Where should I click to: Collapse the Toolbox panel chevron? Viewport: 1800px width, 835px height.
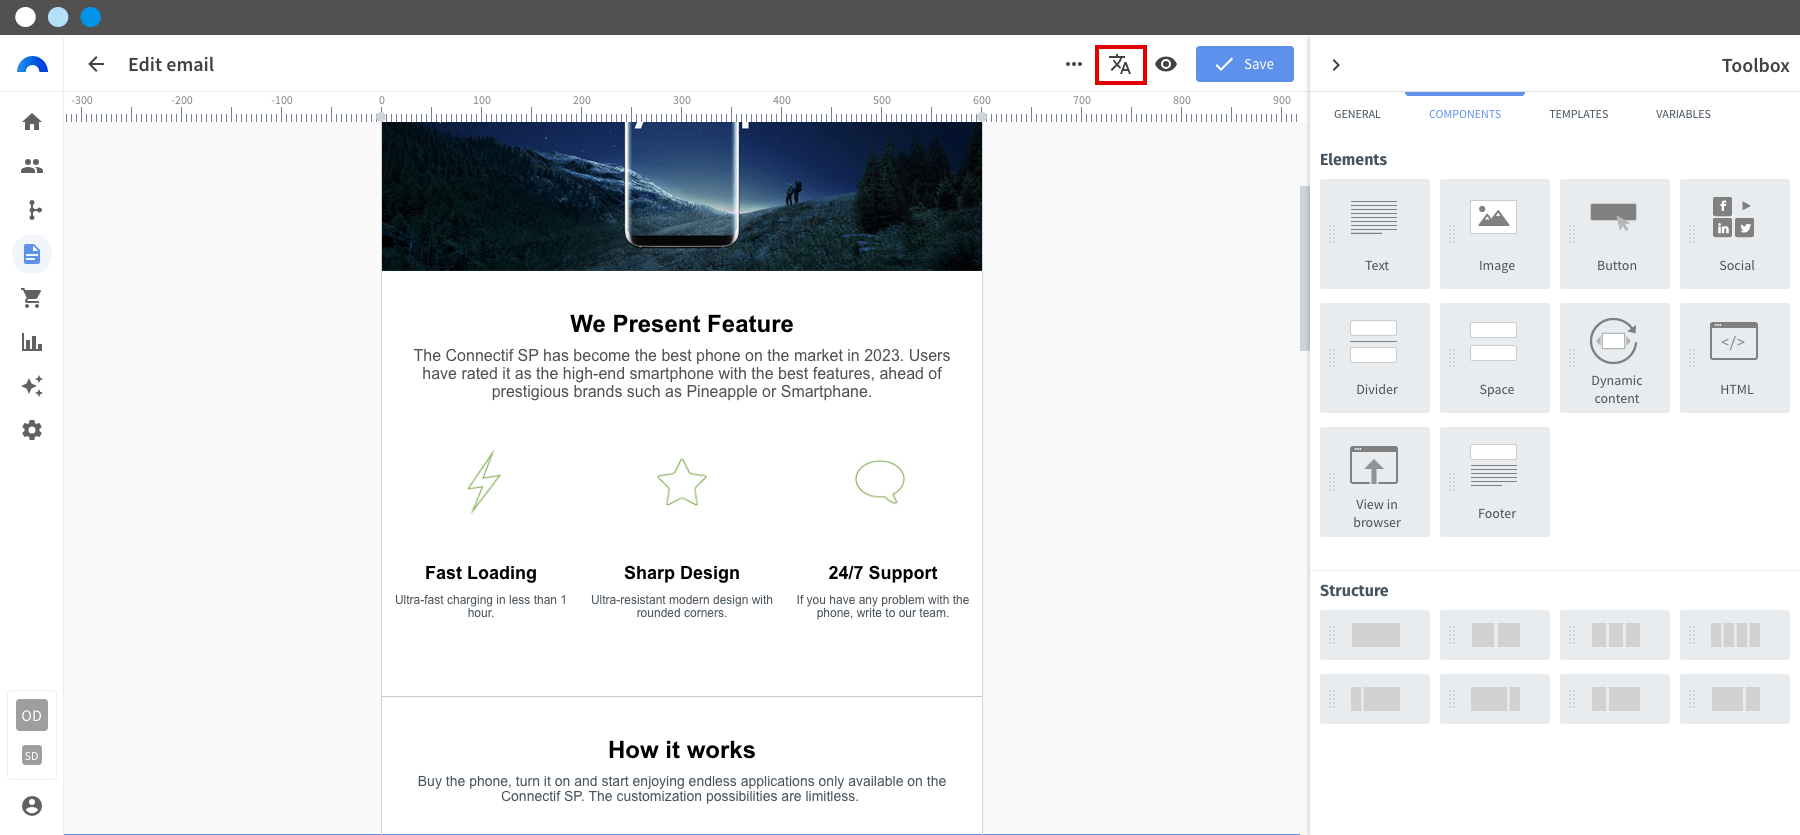[1336, 65]
